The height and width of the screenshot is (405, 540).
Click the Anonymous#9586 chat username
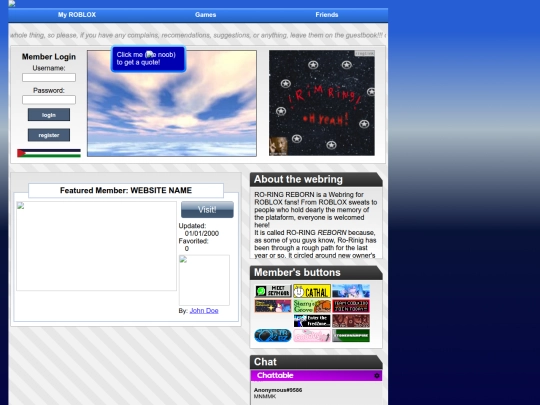click(x=278, y=390)
